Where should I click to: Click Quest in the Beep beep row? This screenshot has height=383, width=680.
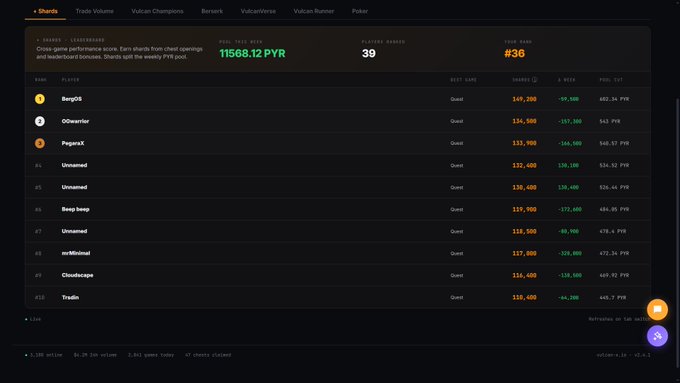coord(456,210)
